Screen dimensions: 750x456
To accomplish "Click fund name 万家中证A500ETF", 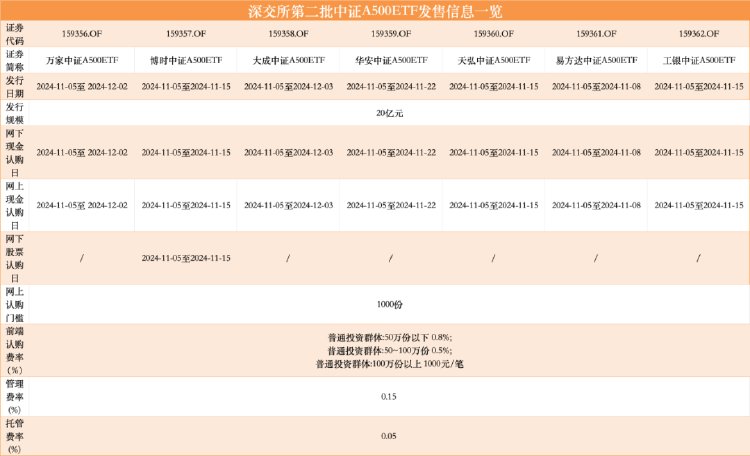I will click(x=82, y=60).
